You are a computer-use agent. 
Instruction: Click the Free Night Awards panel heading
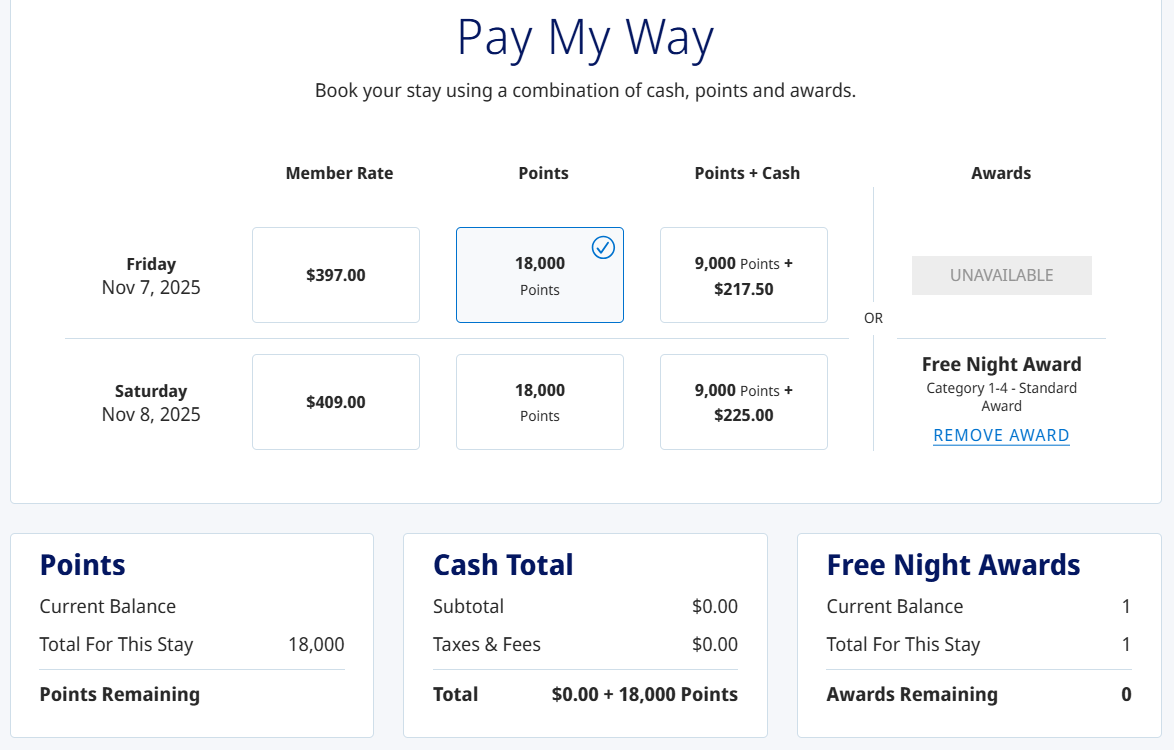pos(953,564)
